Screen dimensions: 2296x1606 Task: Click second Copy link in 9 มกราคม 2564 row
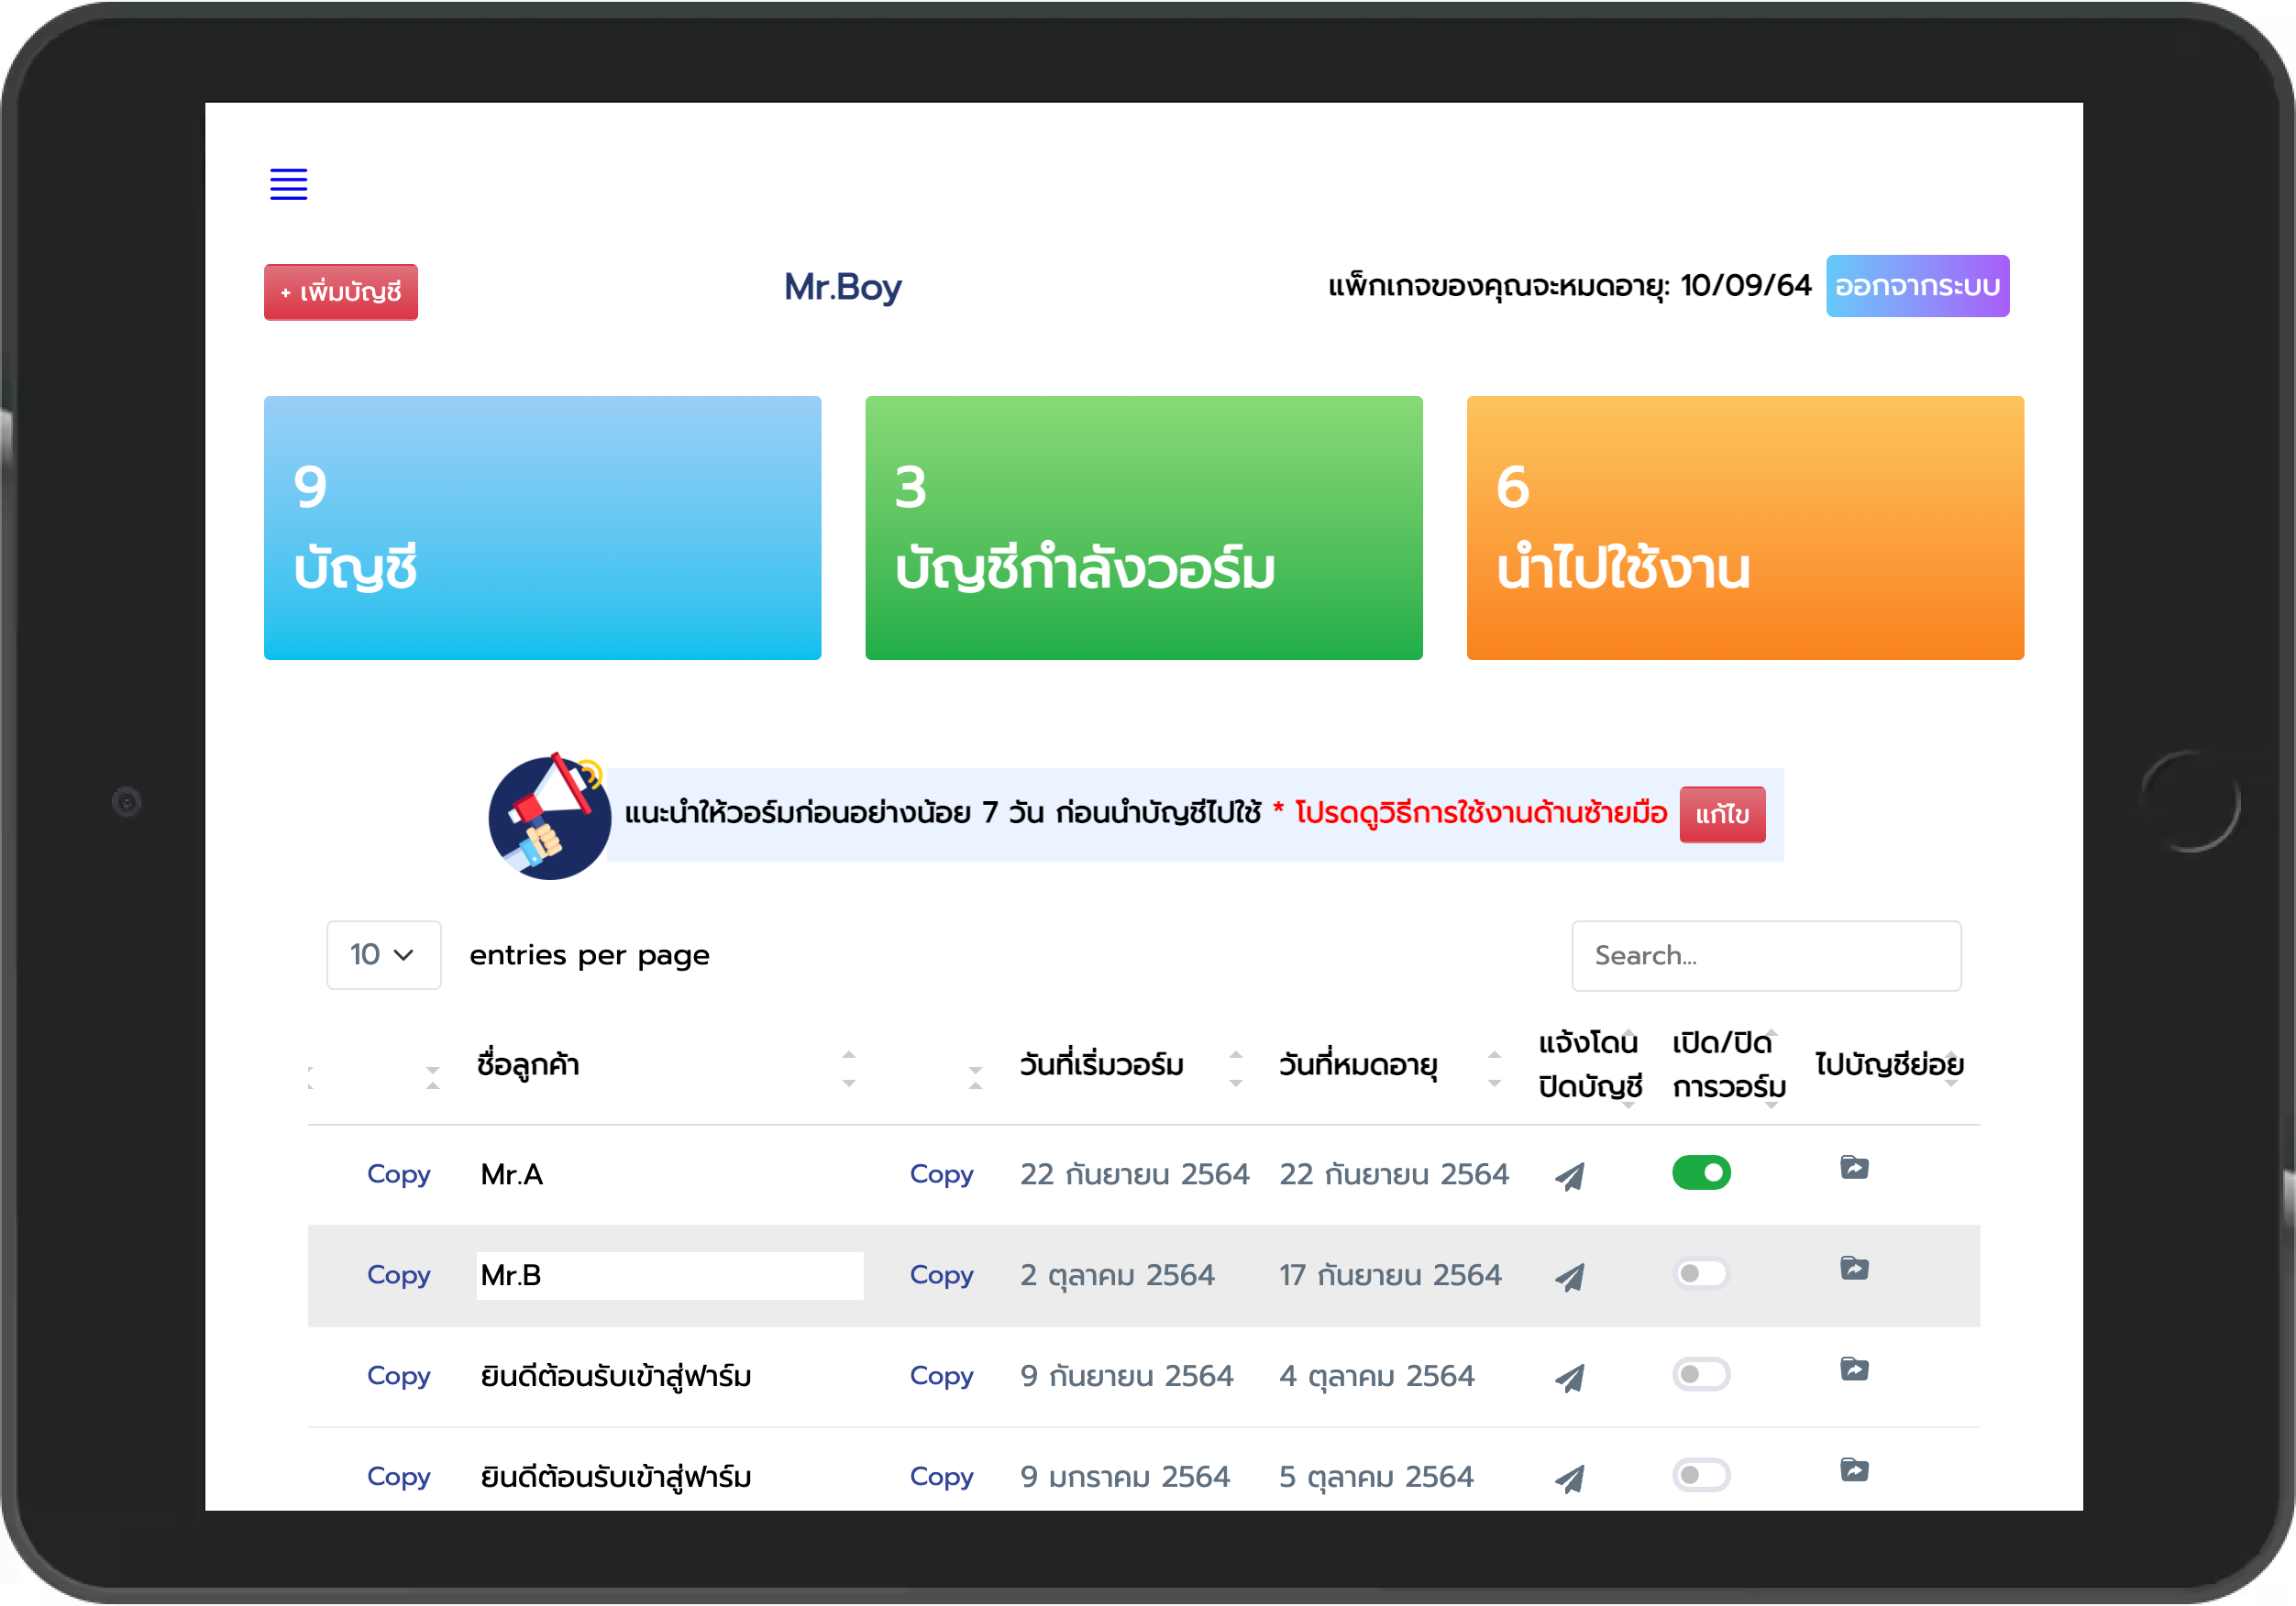click(x=941, y=1477)
